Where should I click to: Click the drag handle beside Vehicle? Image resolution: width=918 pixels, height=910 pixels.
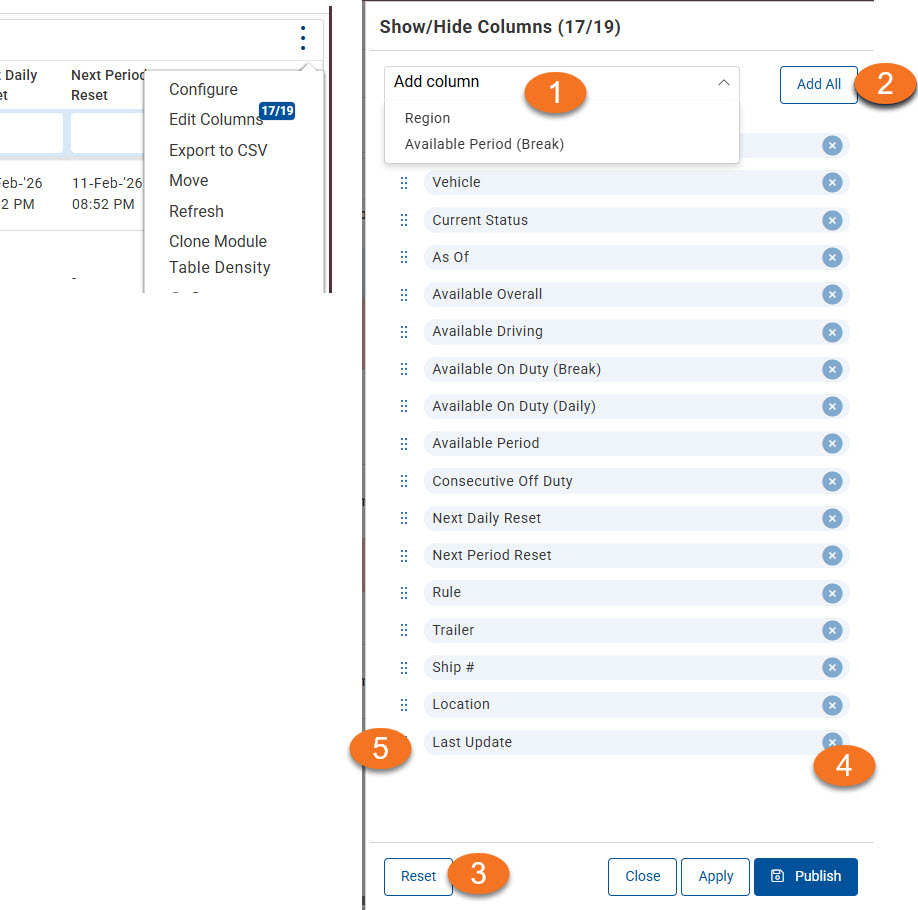[x=404, y=183]
